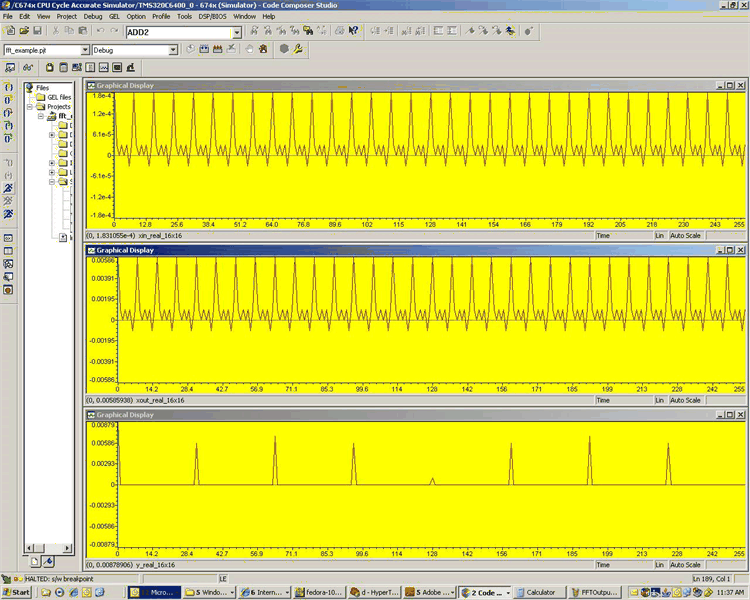
Task: Click the build options wrench icon
Action: coord(298,49)
